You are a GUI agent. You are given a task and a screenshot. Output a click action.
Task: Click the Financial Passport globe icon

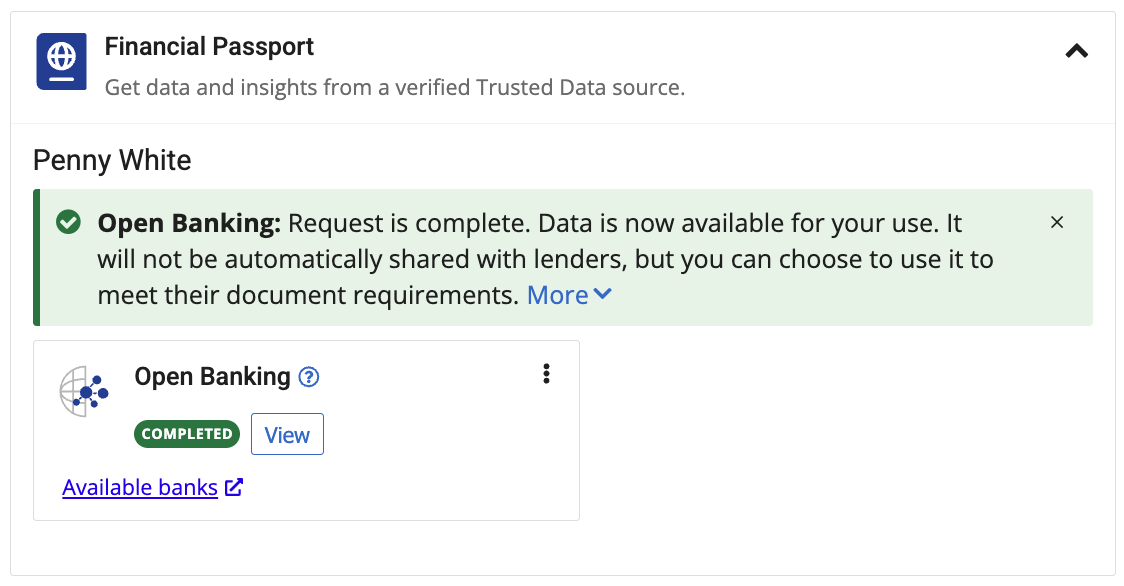click(62, 62)
